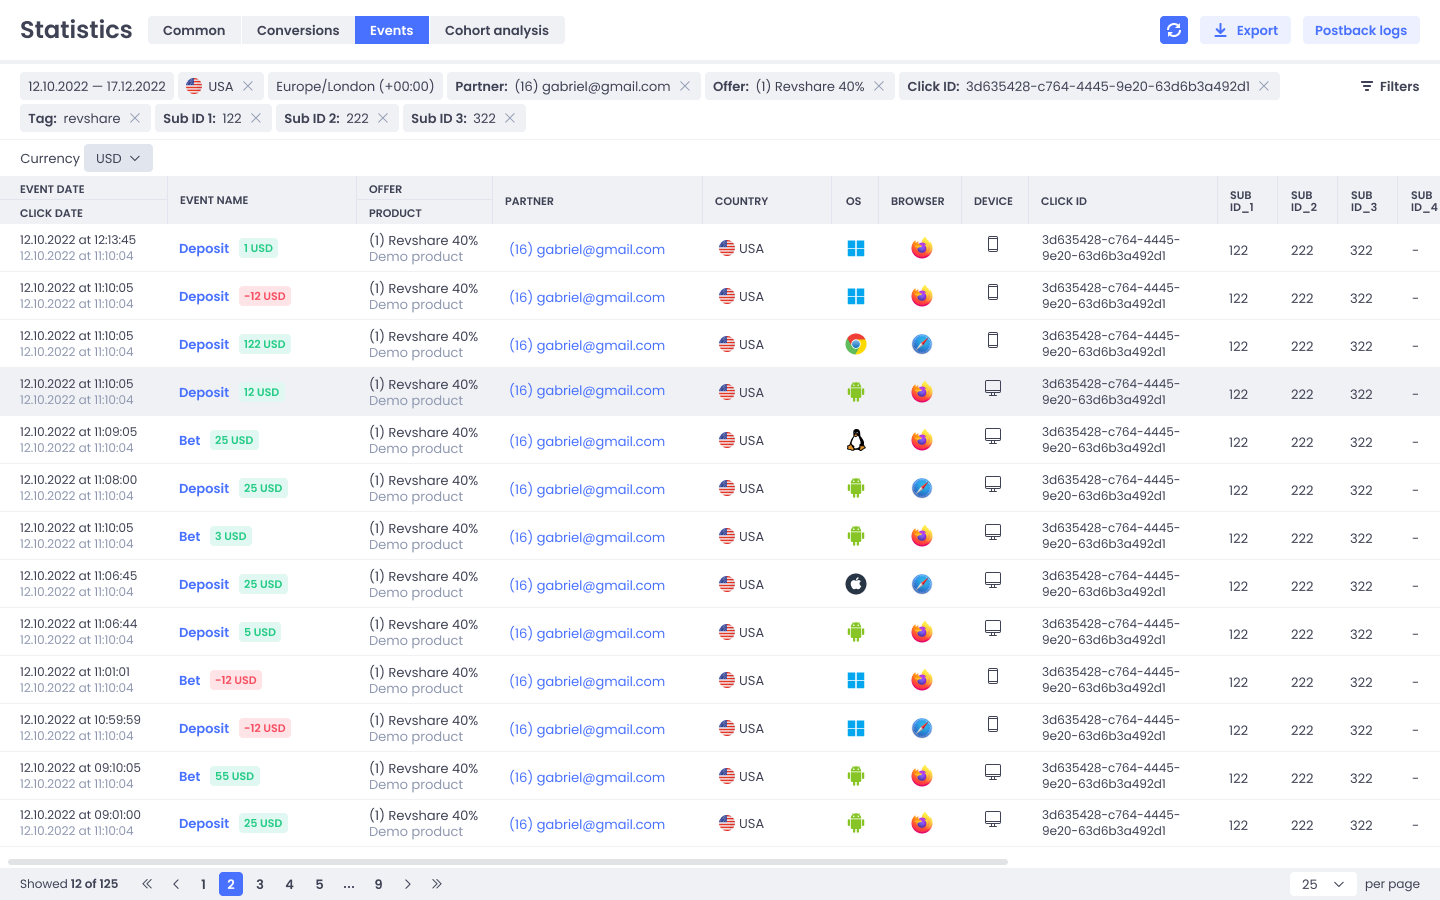The image size is (1440, 900).
Task: Click the EVENT NAME column header
Action: 214,200
